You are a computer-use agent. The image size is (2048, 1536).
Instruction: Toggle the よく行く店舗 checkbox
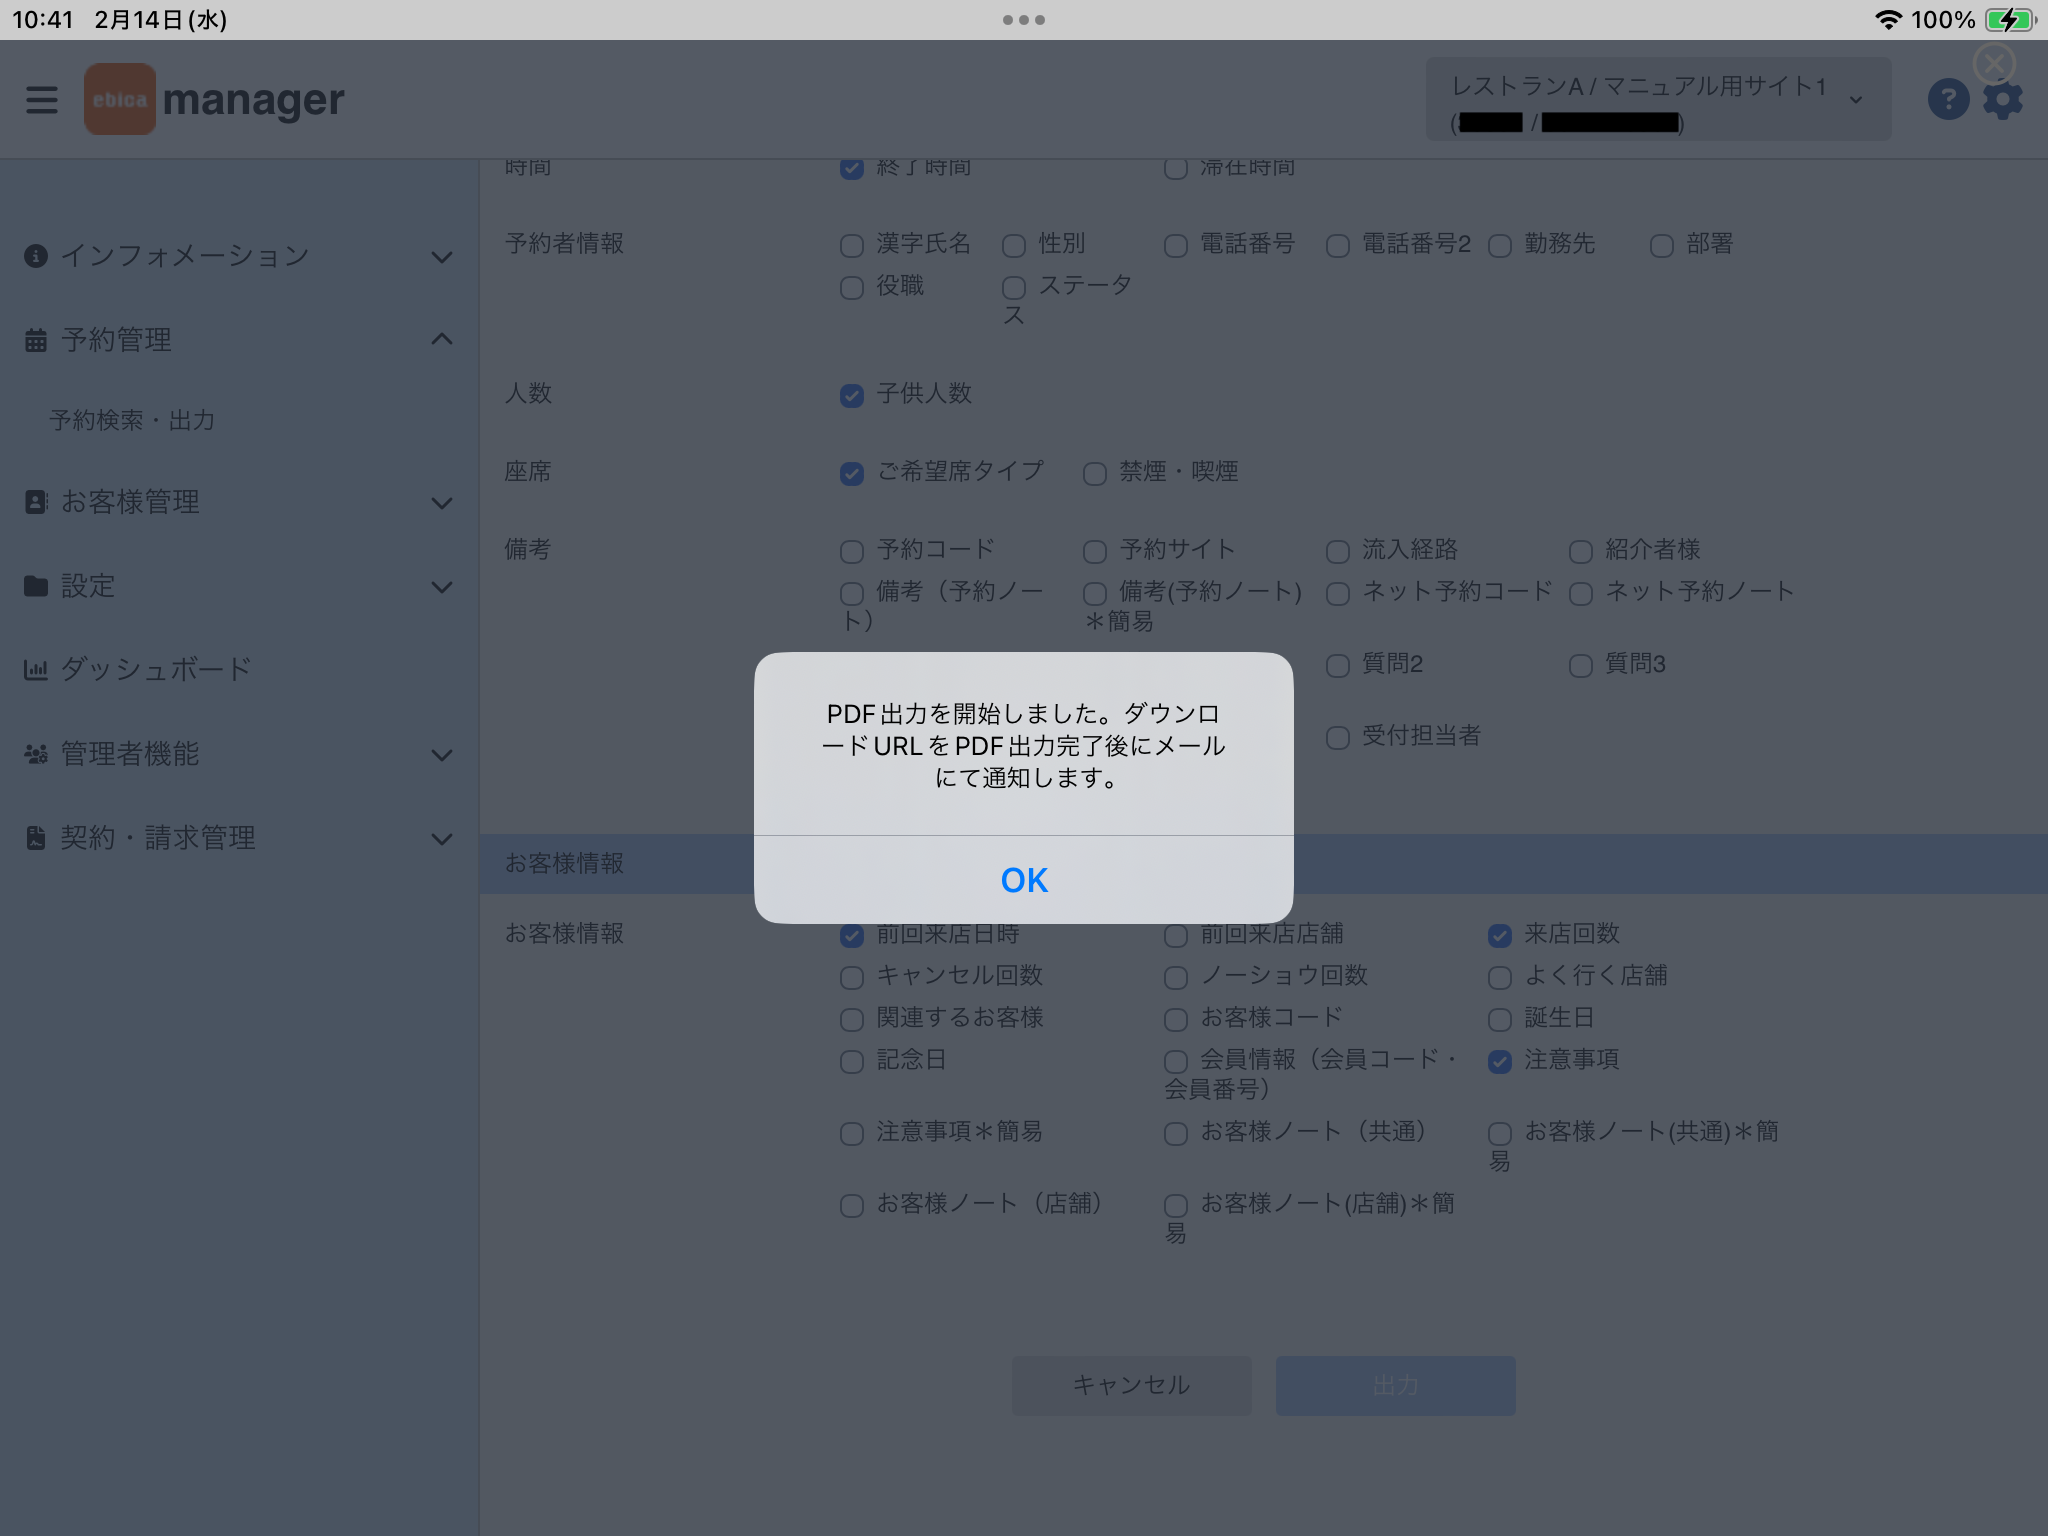[x=1500, y=978]
